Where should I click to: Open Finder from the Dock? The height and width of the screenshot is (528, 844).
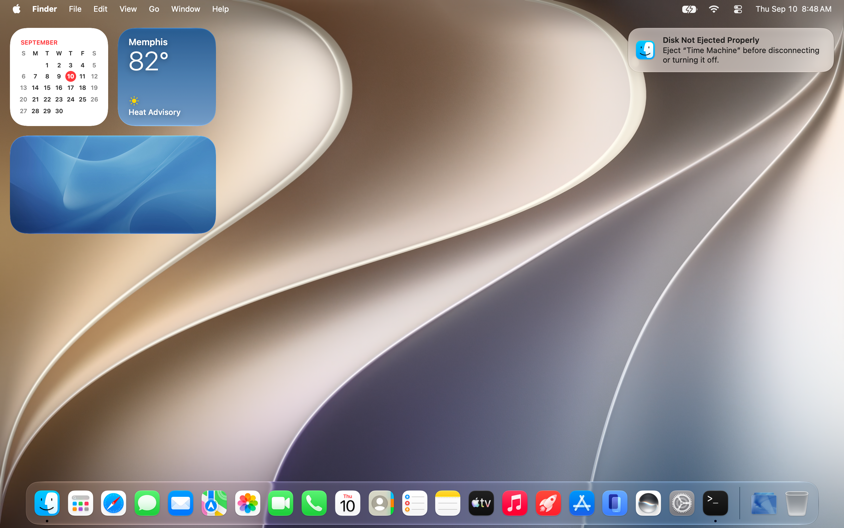pos(47,503)
